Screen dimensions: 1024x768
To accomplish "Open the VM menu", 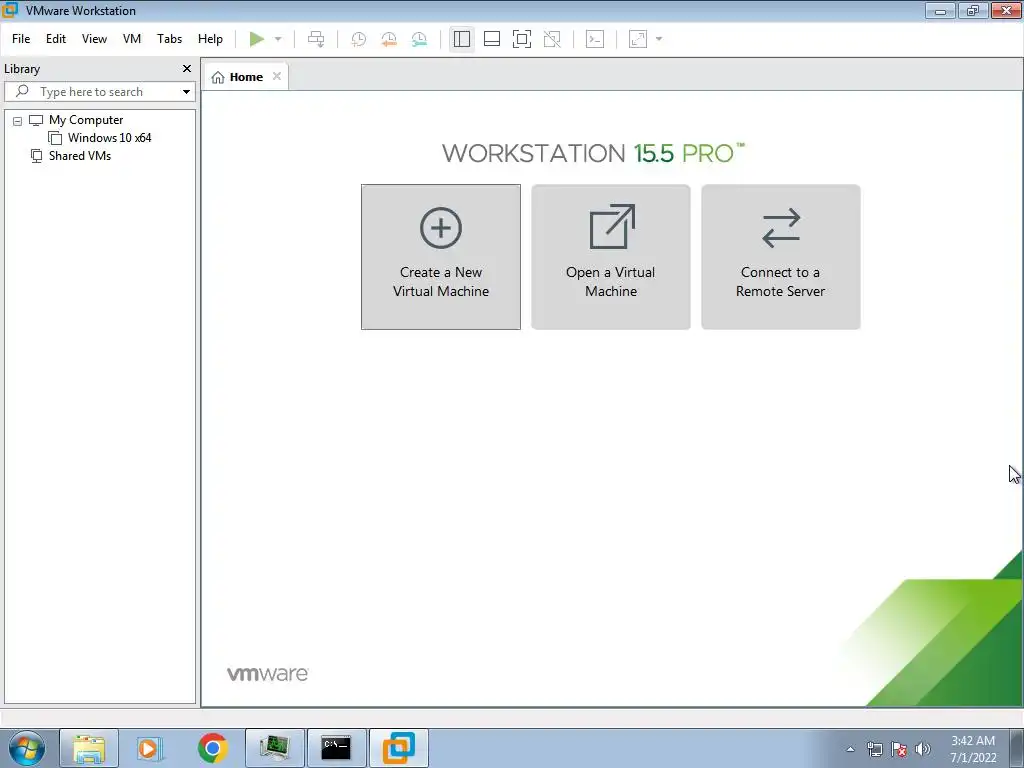I will point(132,39).
